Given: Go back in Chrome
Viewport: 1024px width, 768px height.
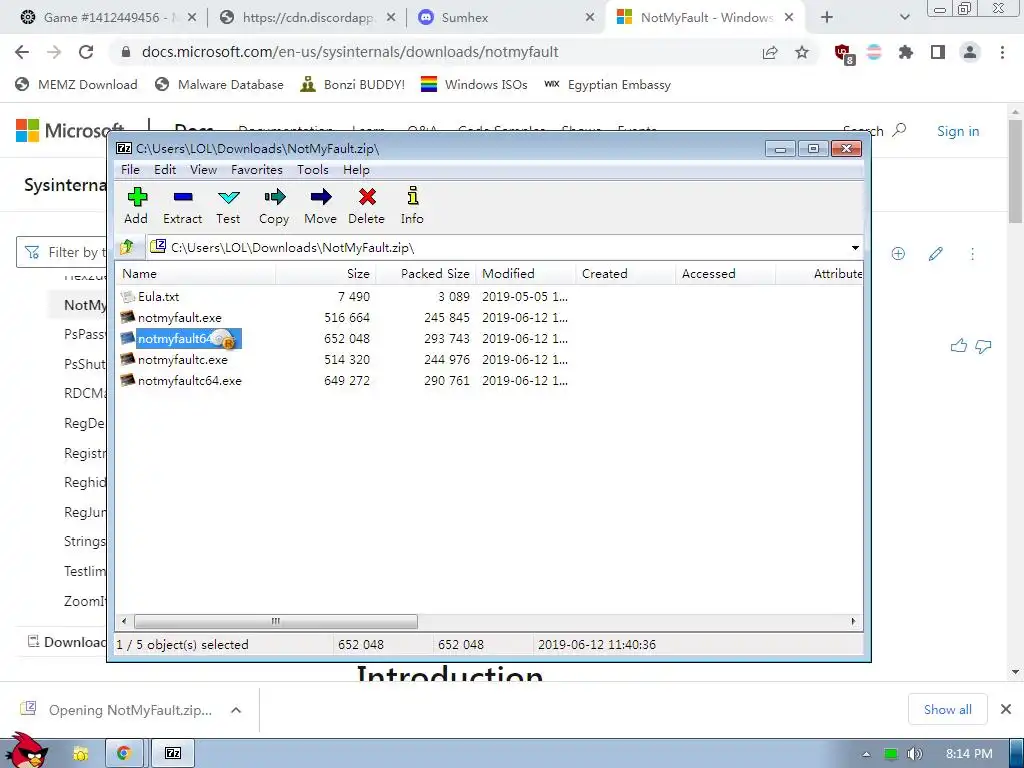Looking at the screenshot, I should (x=22, y=52).
